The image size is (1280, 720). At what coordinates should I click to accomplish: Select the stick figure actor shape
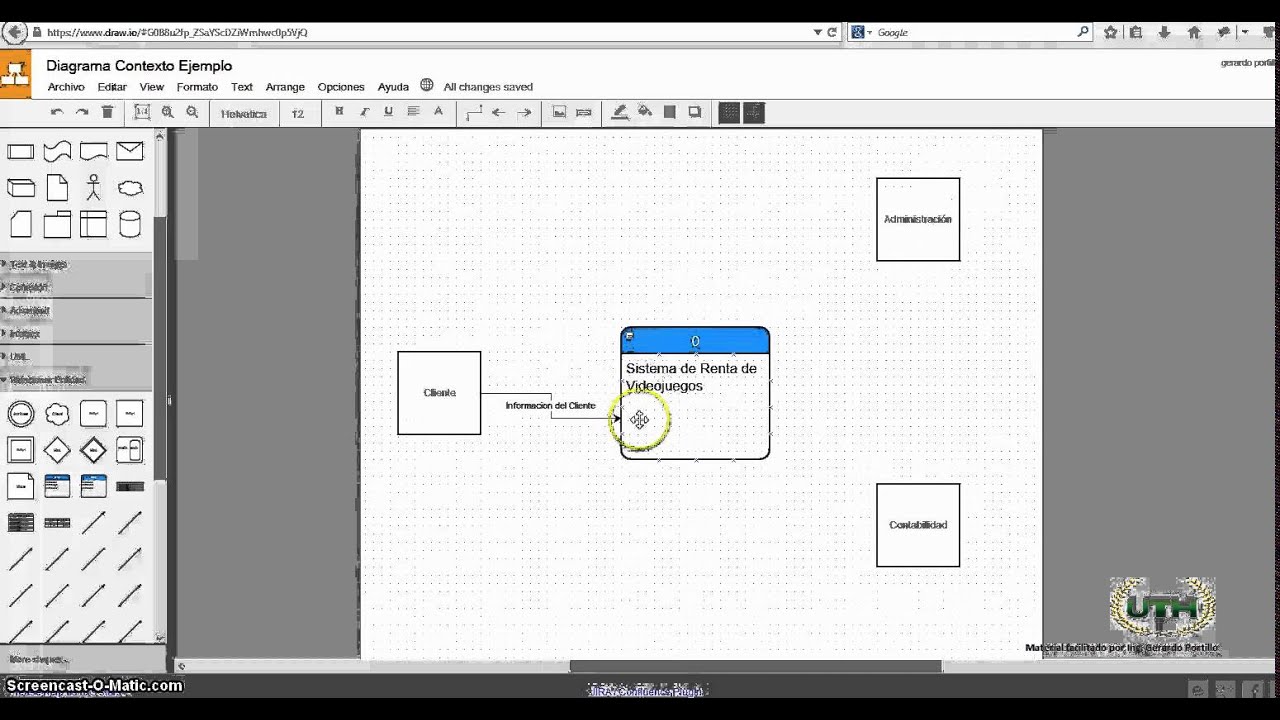tap(93, 188)
